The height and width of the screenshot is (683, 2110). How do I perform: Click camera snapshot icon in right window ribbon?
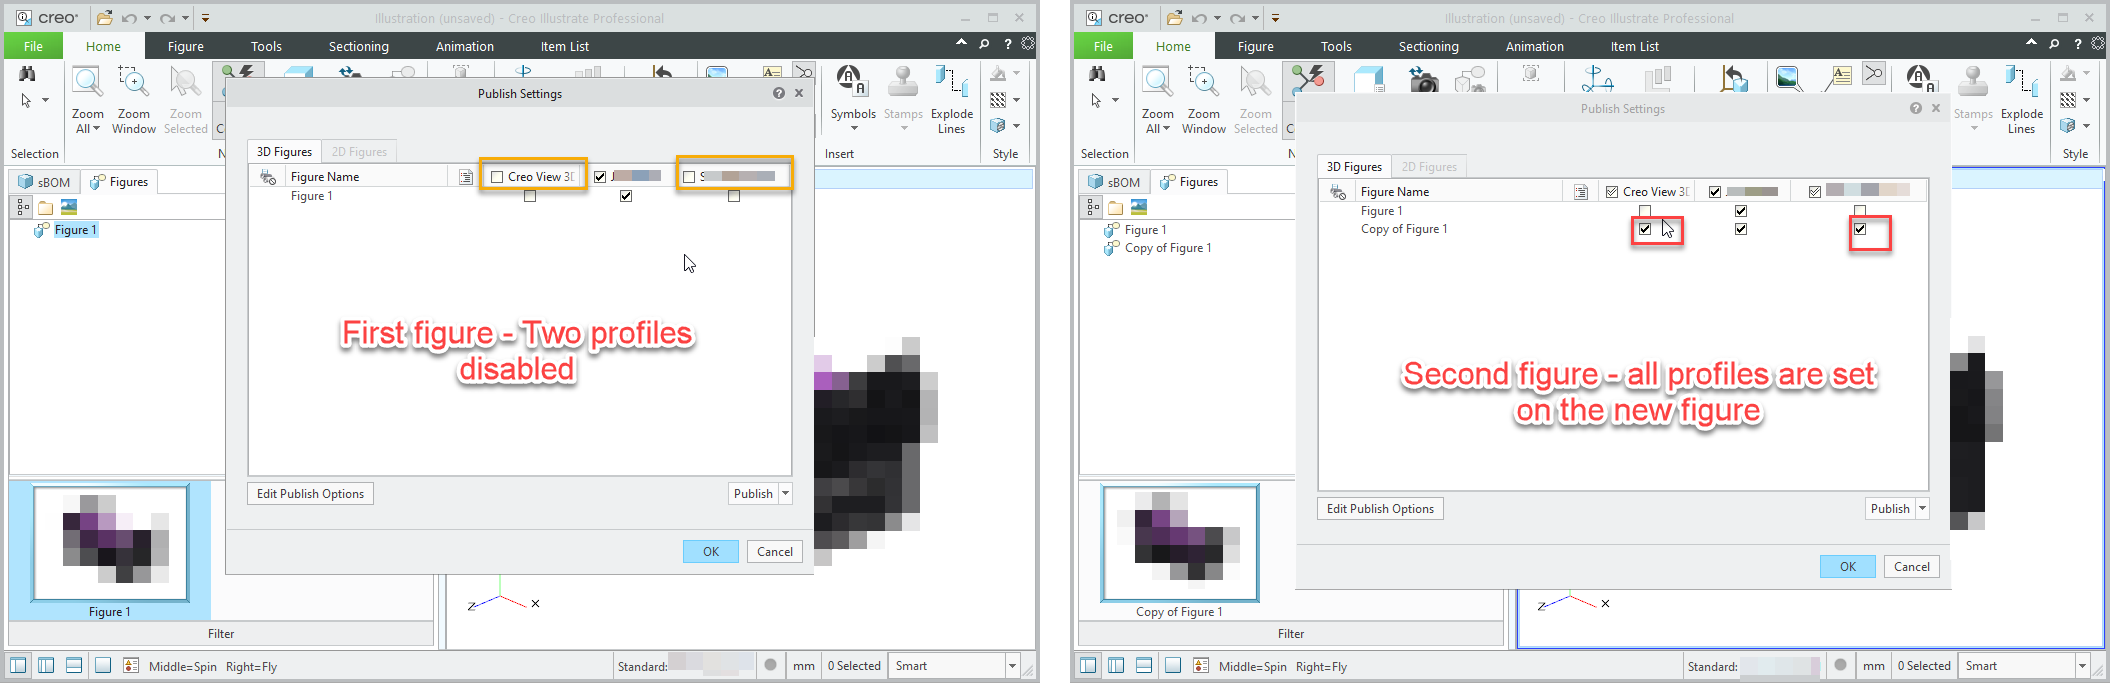1424,80
